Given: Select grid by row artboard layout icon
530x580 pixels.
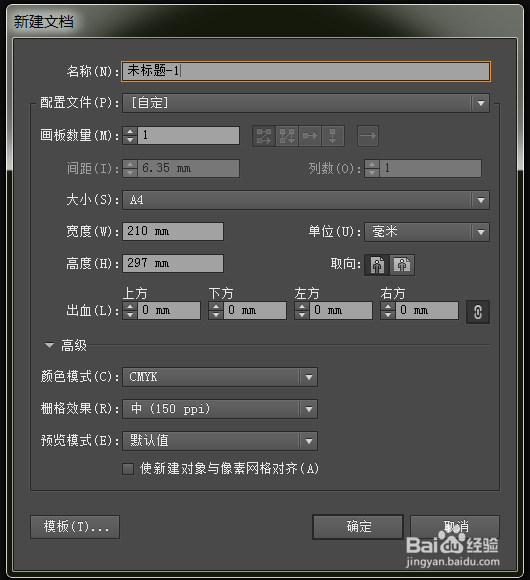Looking at the screenshot, I should point(264,136).
